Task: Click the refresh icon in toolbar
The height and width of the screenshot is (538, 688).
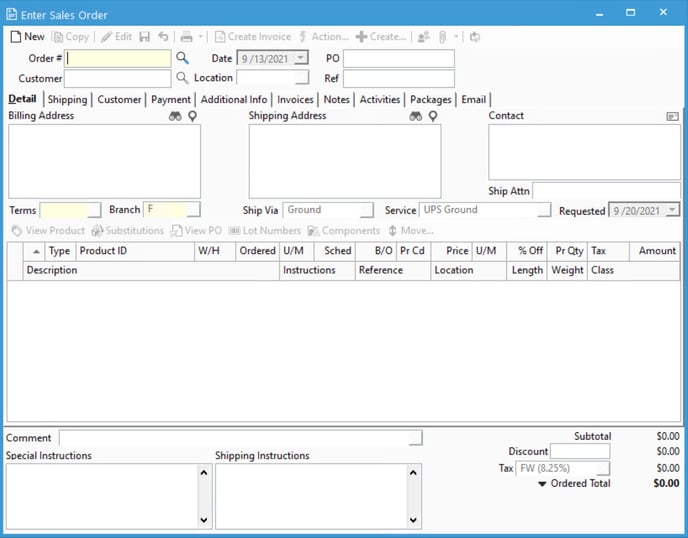Action: (x=474, y=37)
